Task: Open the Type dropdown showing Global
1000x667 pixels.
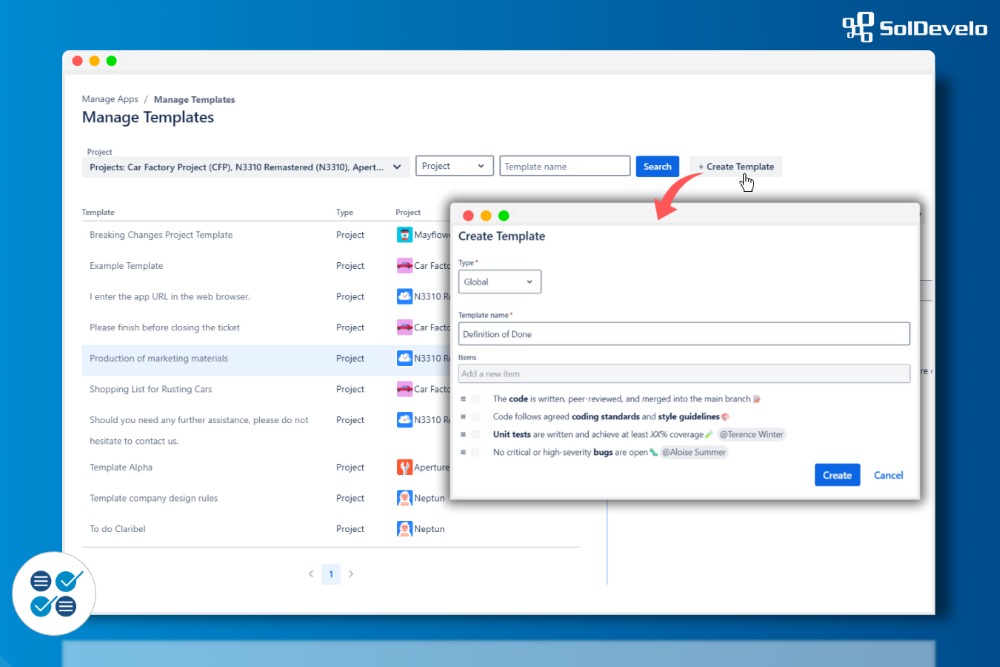Action: (499, 281)
